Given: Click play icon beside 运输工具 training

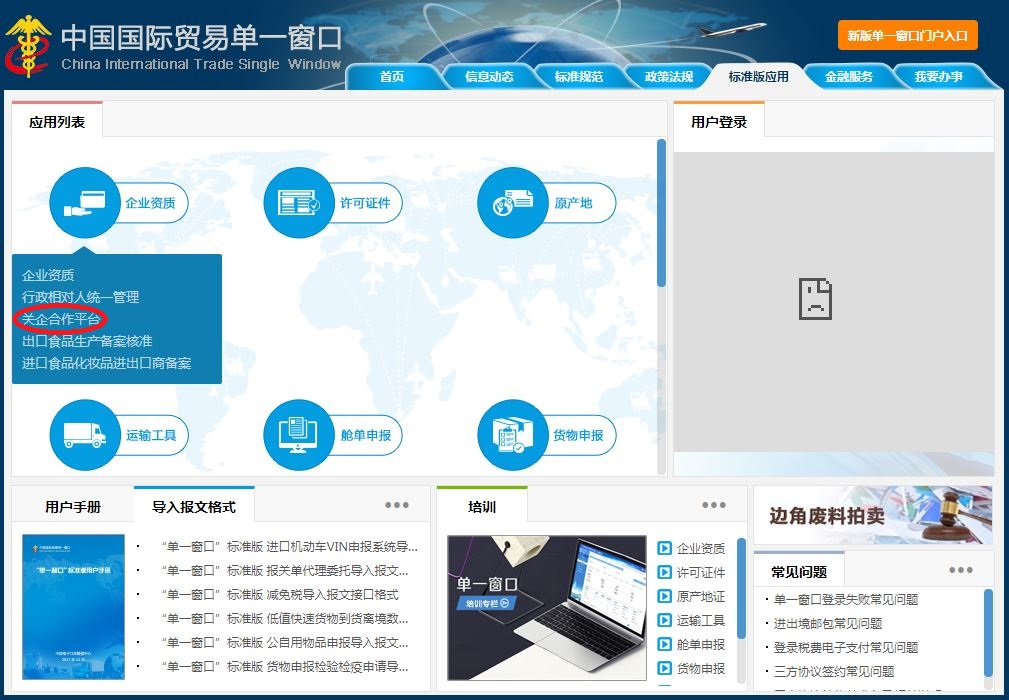Looking at the screenshot, I should pyautogui.click(x=664, y=620).
